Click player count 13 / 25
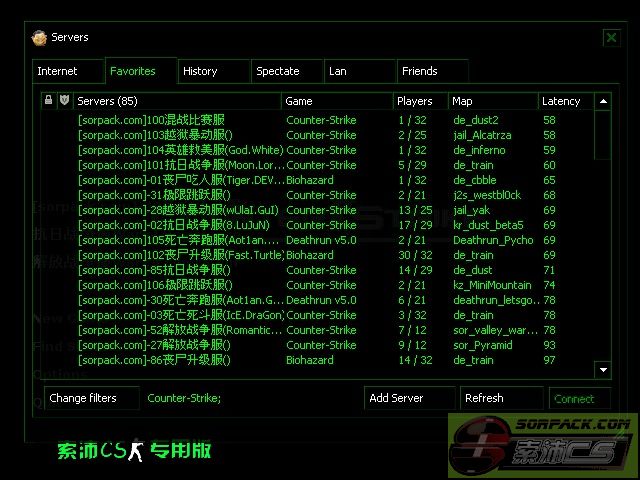This screenshot has height=480, width=640. click(x=415, y=210)
